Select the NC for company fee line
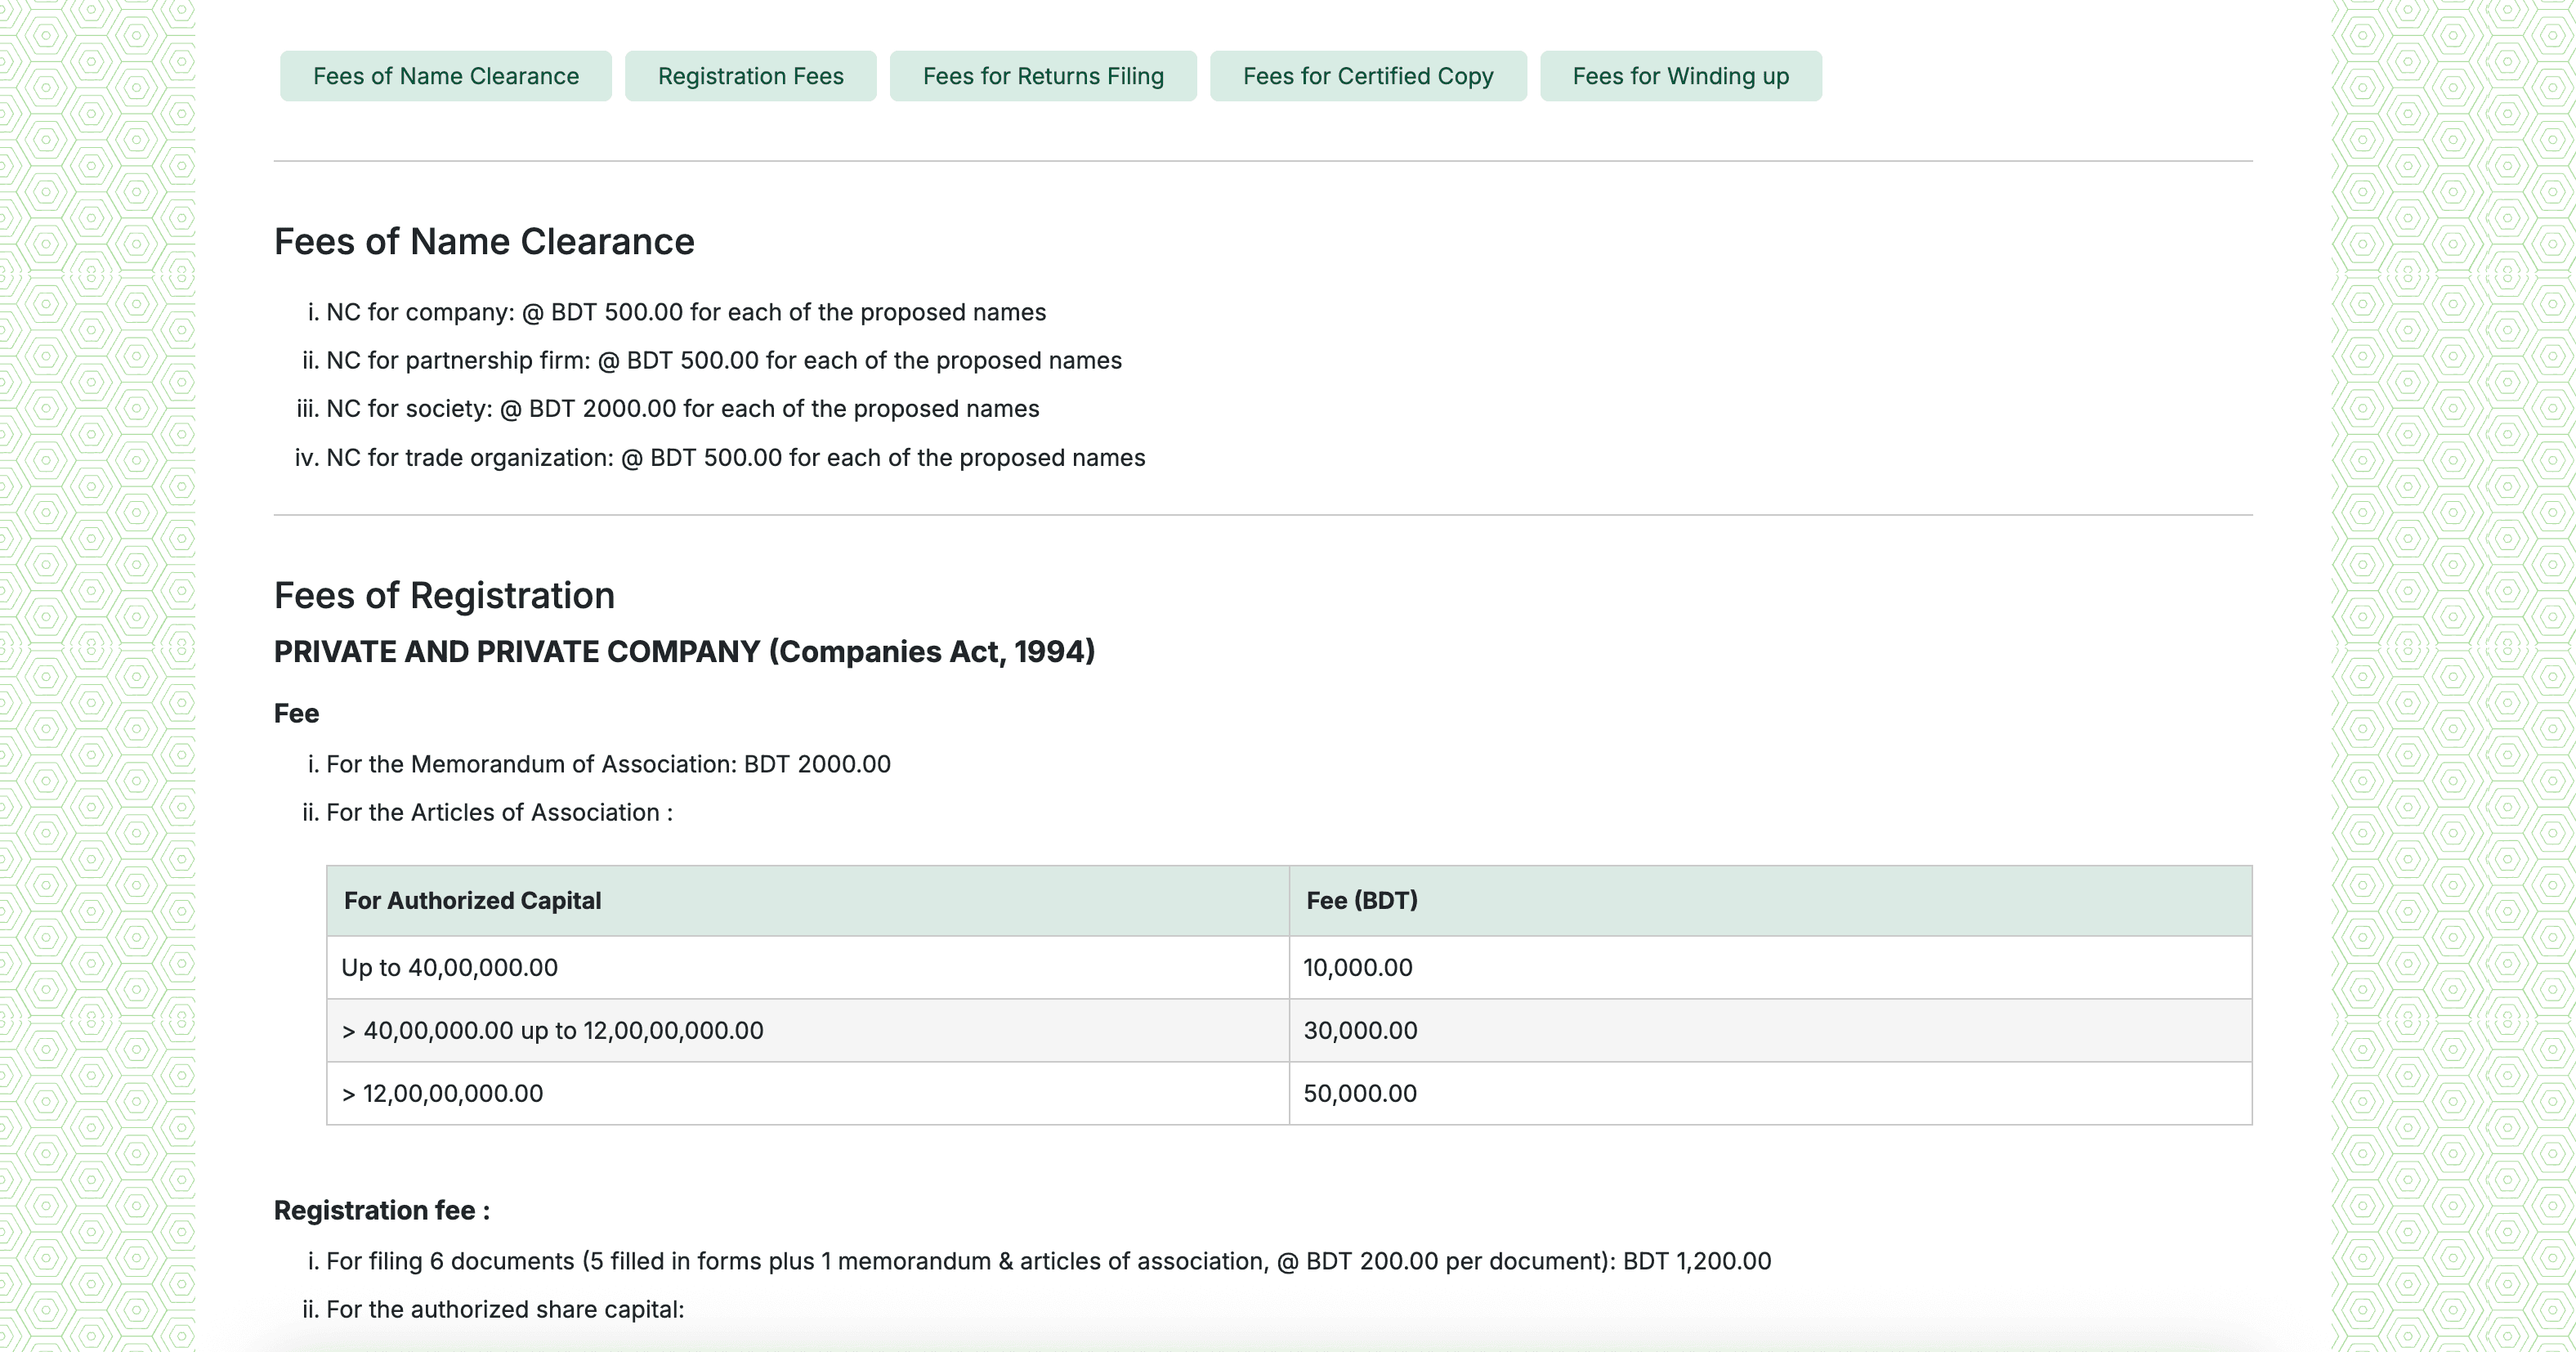This screenshot has height=1352, width=2576. click(x=686, y=311)
